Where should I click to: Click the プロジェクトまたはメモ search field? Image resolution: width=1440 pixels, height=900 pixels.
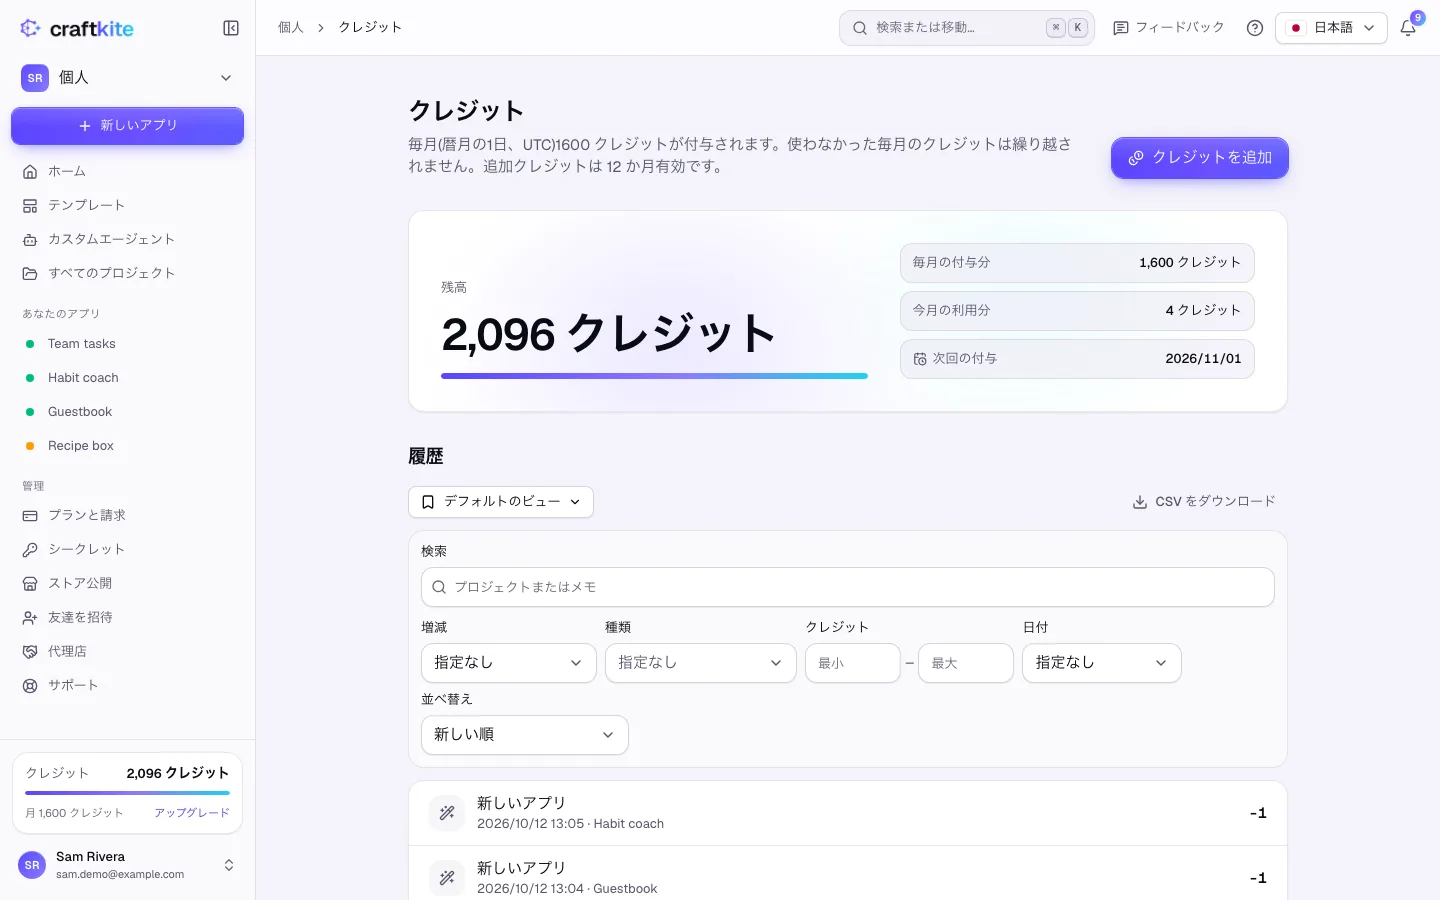(x=848, y=587)
